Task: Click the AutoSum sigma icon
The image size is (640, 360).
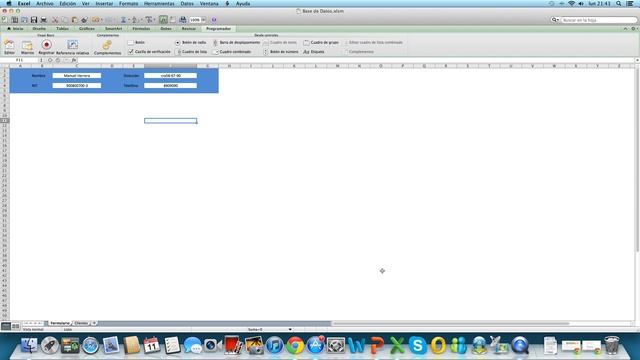Action: click(x=123, y=20)
